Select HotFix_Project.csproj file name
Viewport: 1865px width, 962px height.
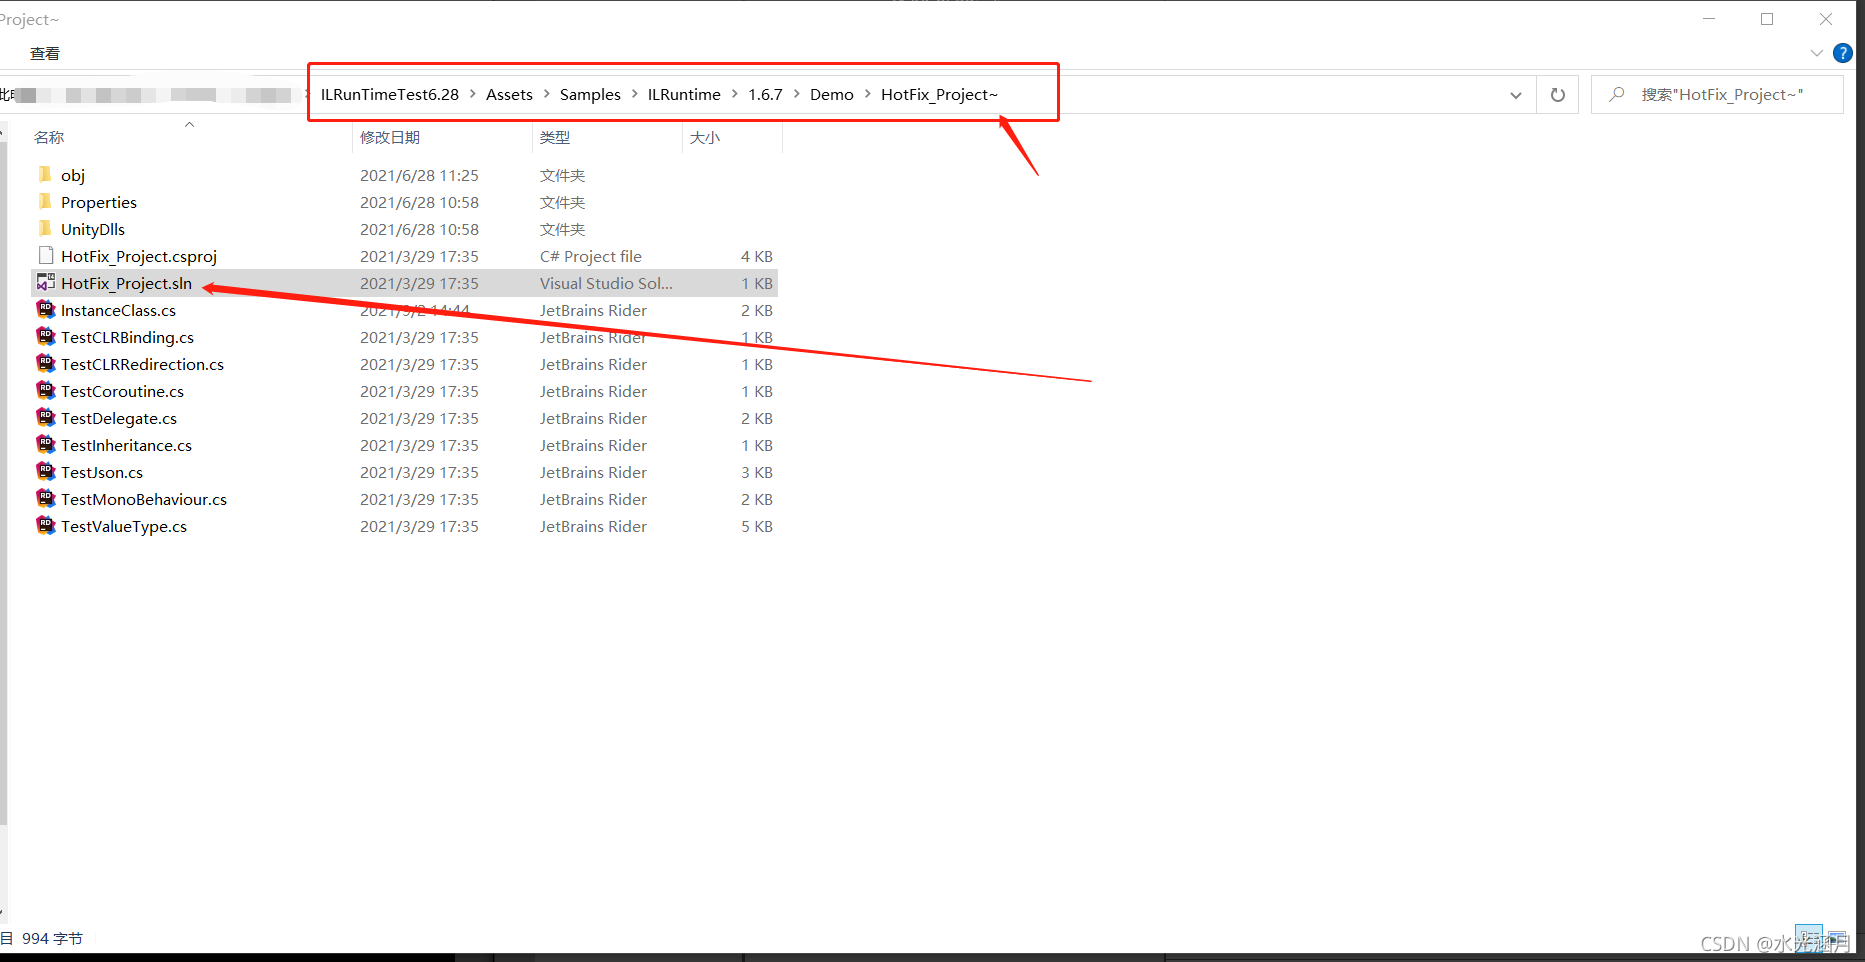139,256
